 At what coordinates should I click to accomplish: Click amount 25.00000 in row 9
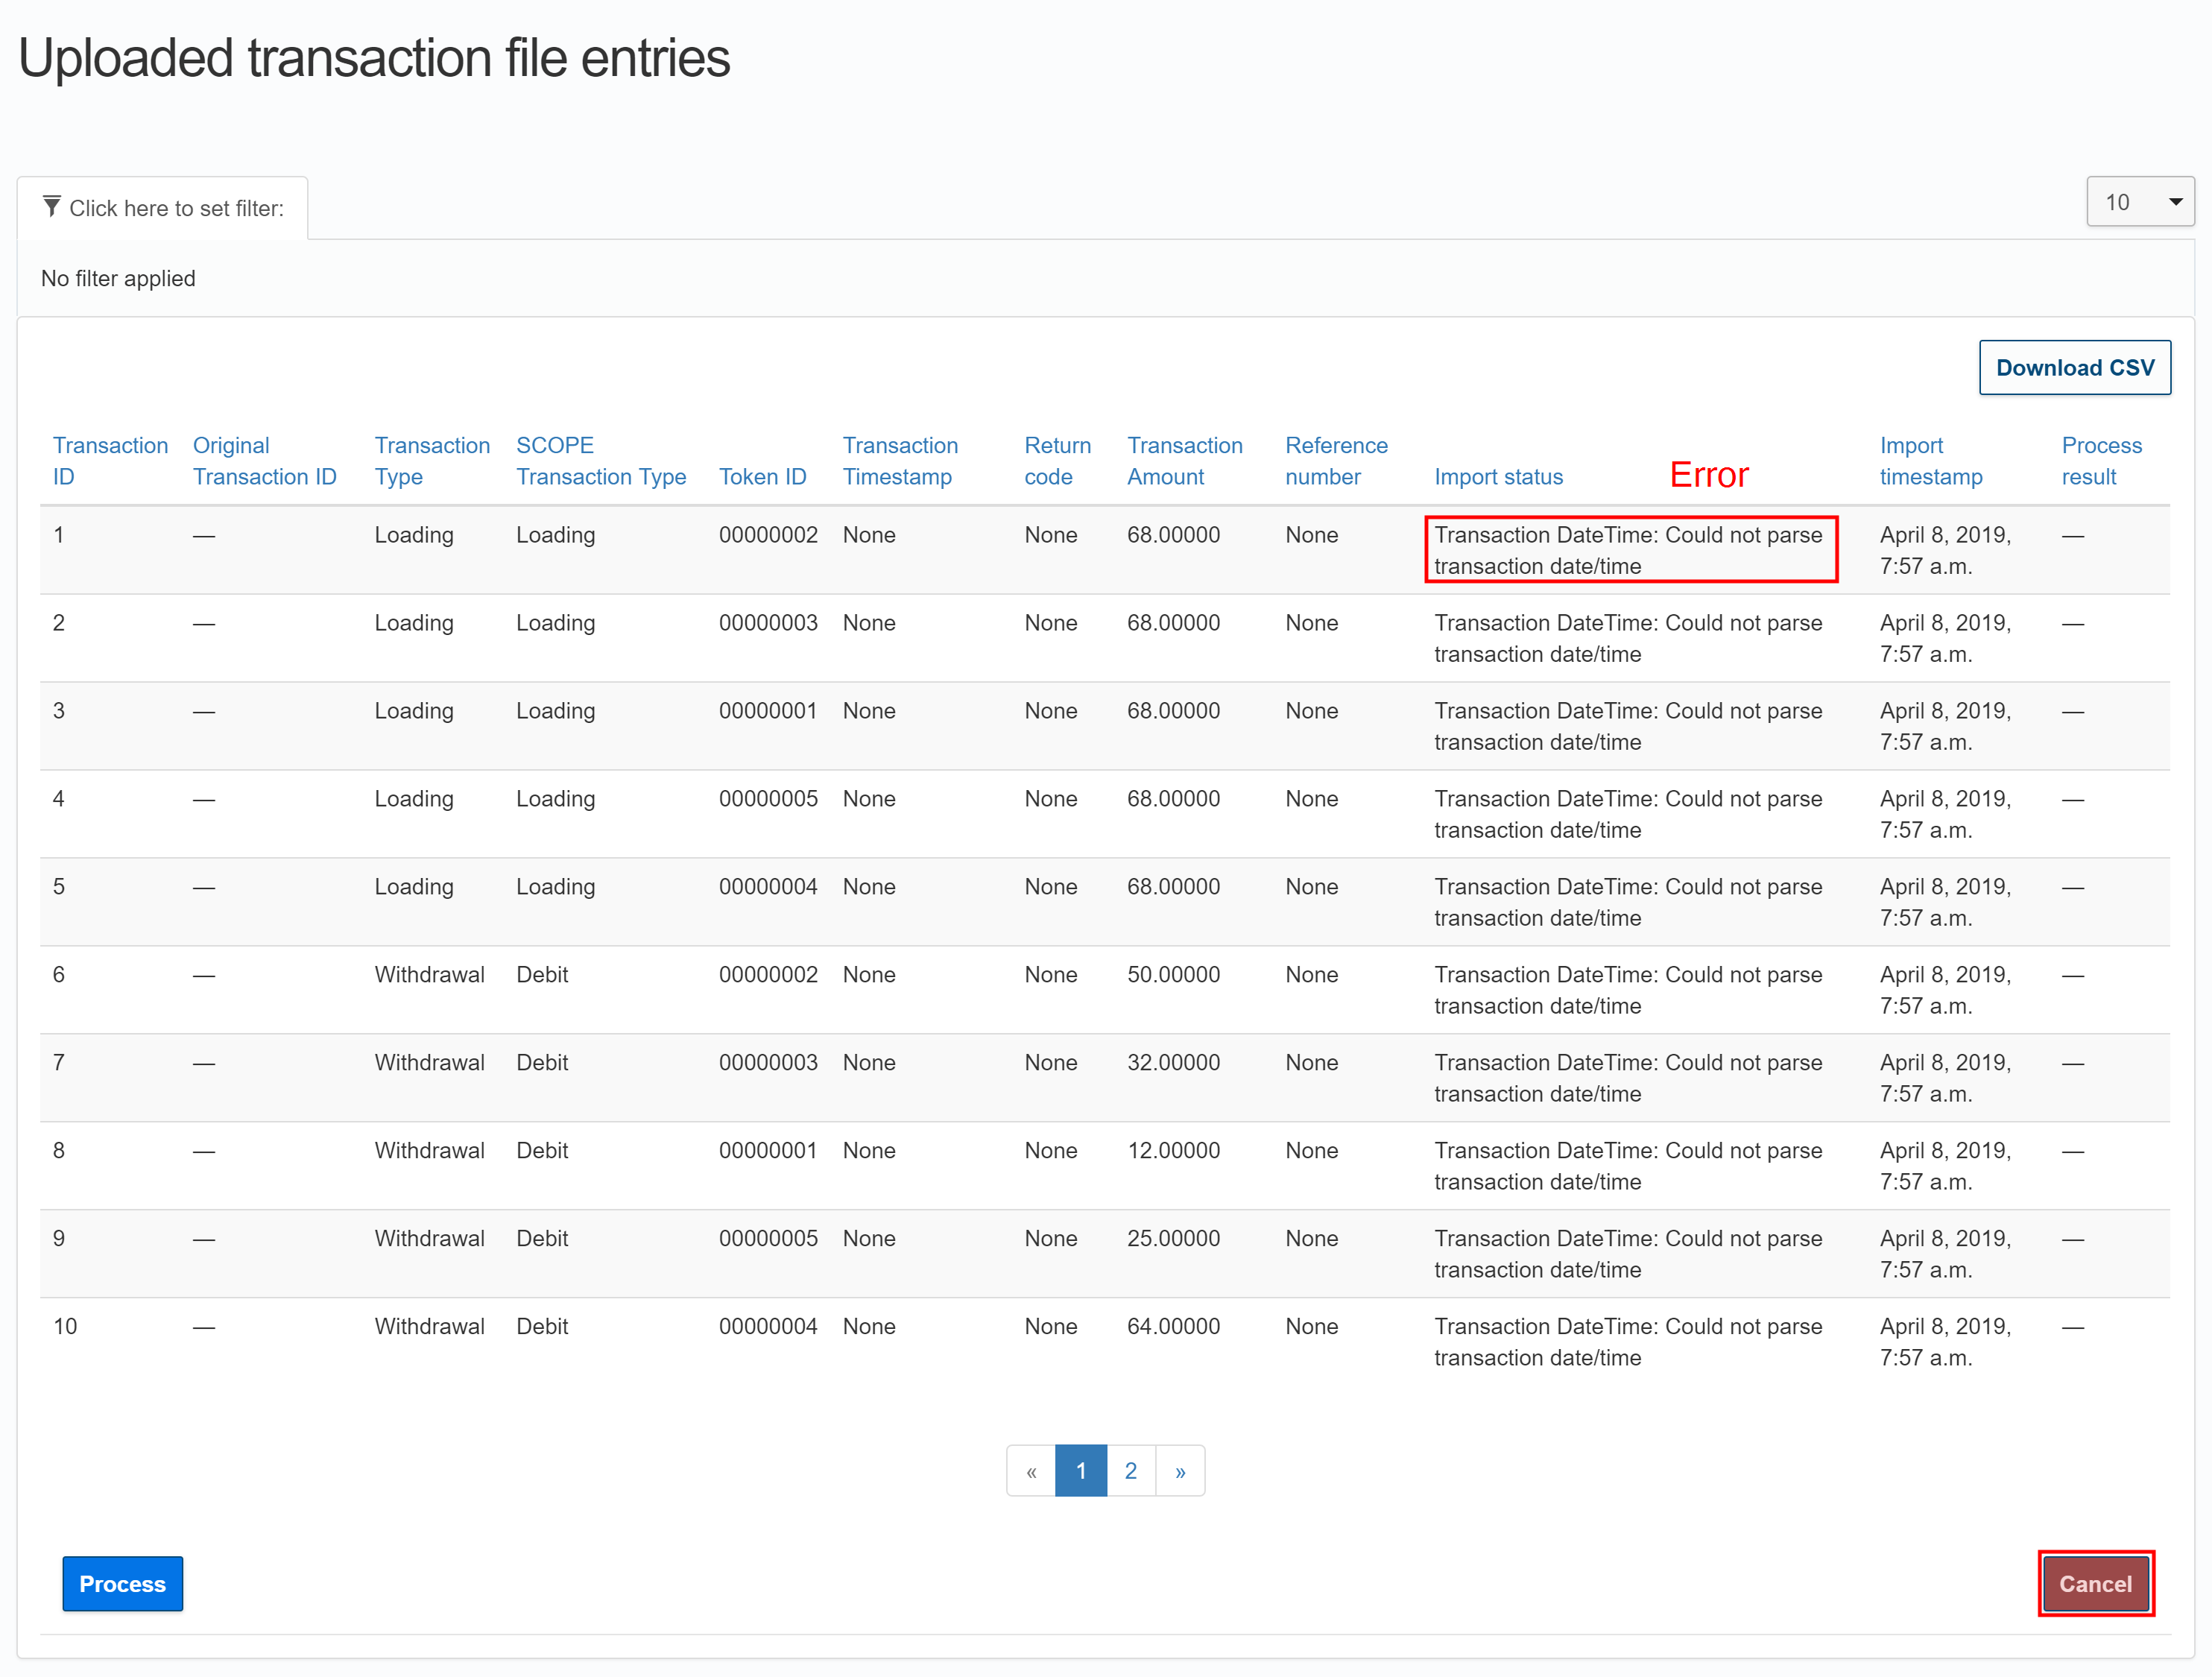click(x=1173, y=1239)
